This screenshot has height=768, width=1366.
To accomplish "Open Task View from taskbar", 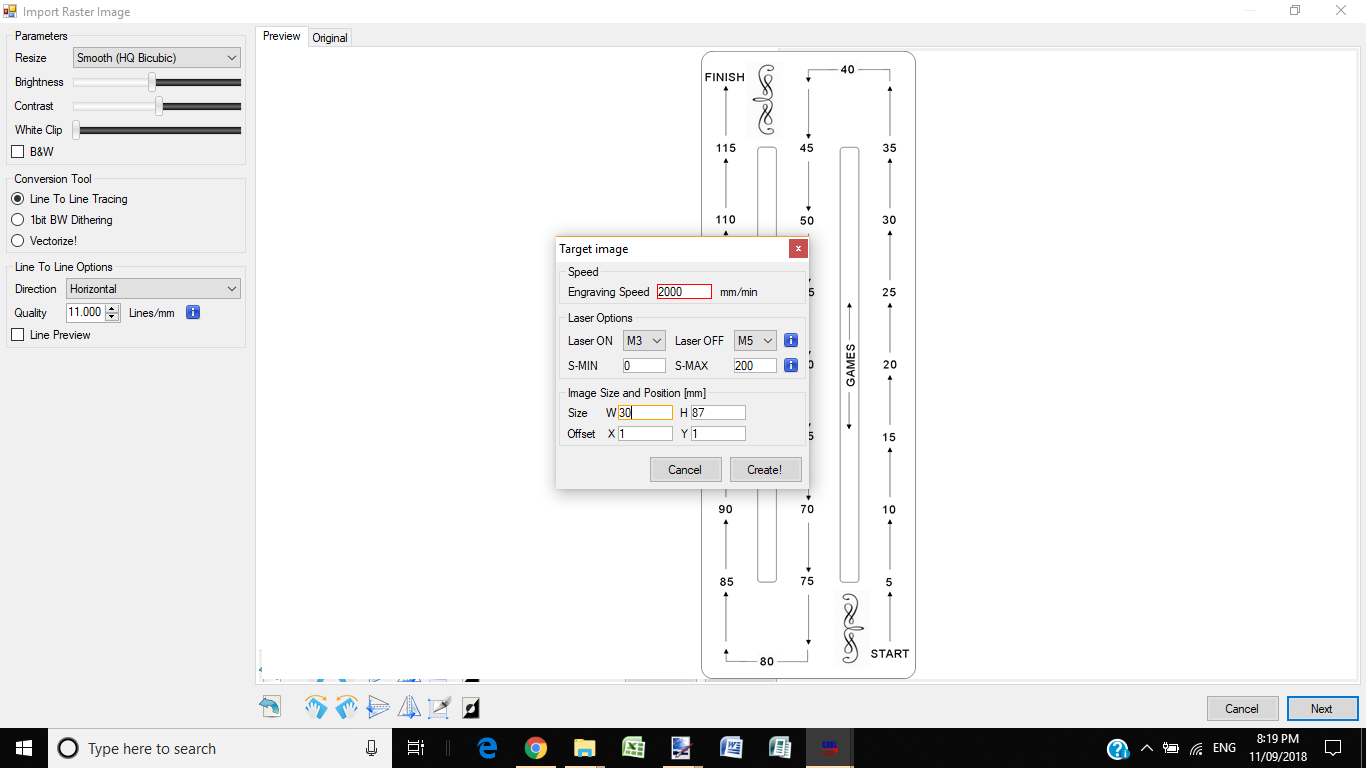I will pyautogui.click(x=416, y=748).
